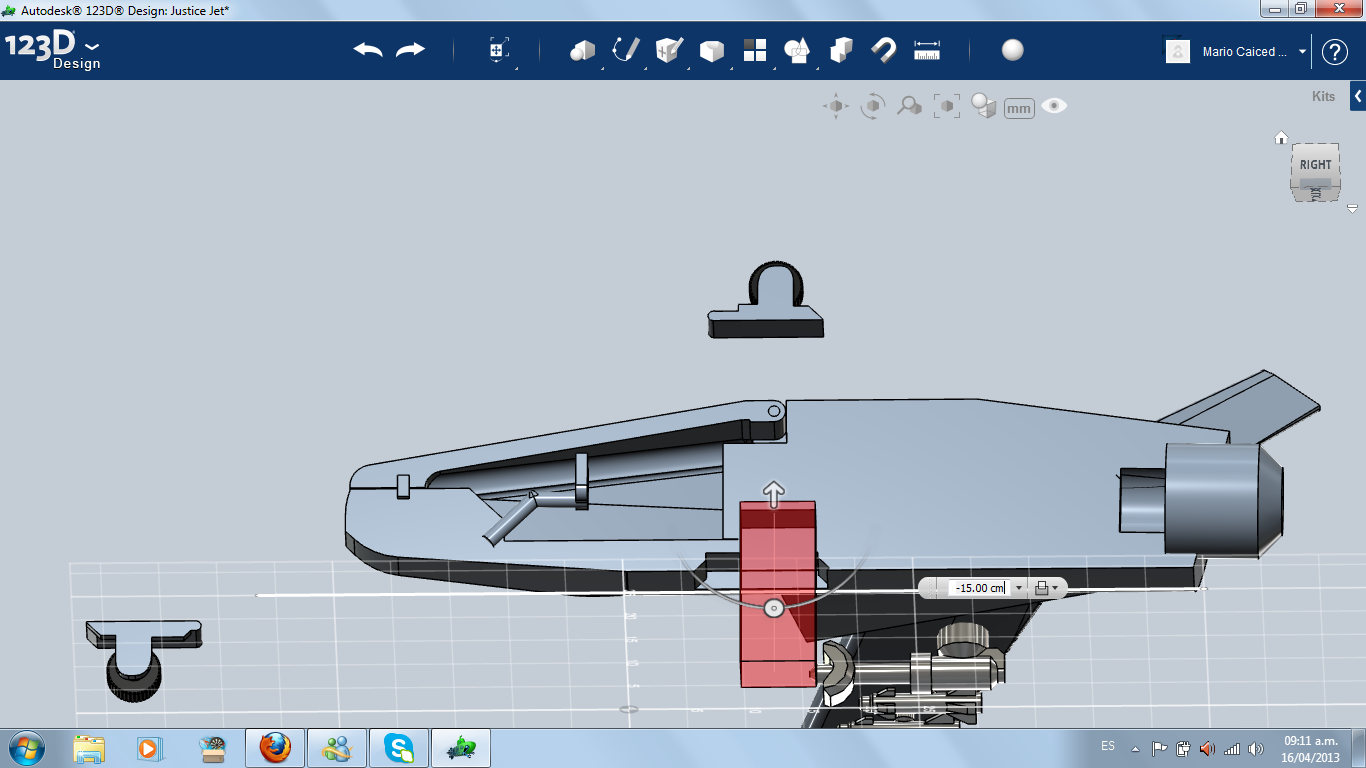Screen dimensions: 1366x768
Task: Open the mm units setting
Action: coord(1019,108)
